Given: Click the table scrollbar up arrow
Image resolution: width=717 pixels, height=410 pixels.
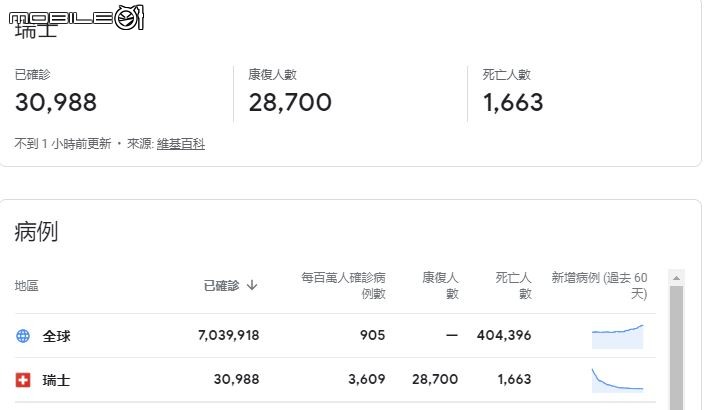Looking at the screenshot, I should [676, 277].
